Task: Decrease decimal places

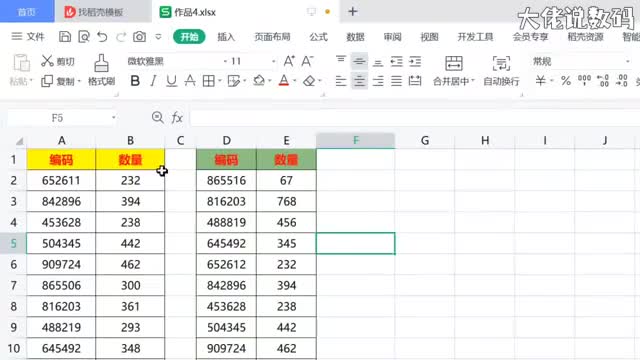Action: coord(622,80)
